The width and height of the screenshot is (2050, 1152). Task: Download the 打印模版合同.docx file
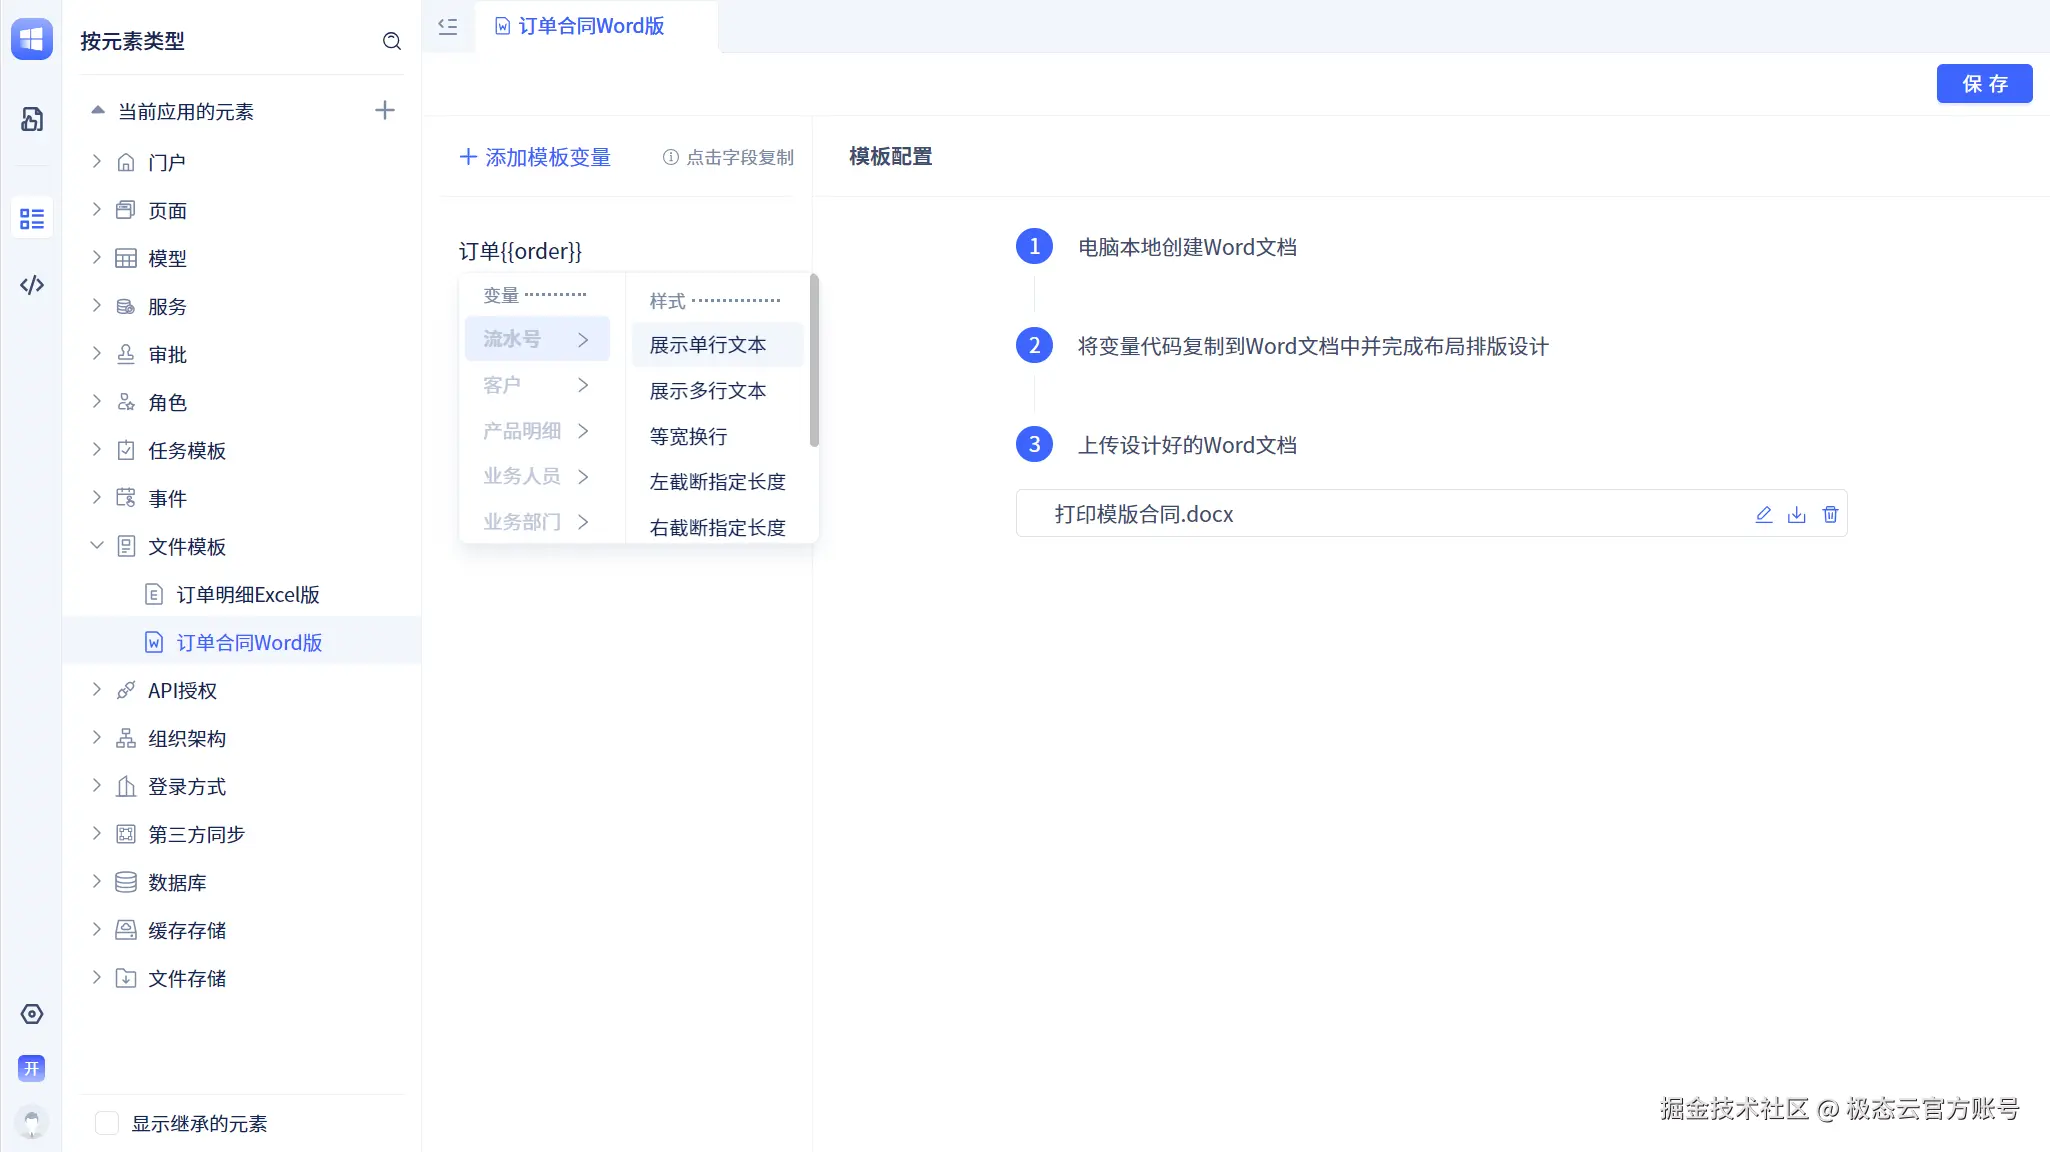1797,514
